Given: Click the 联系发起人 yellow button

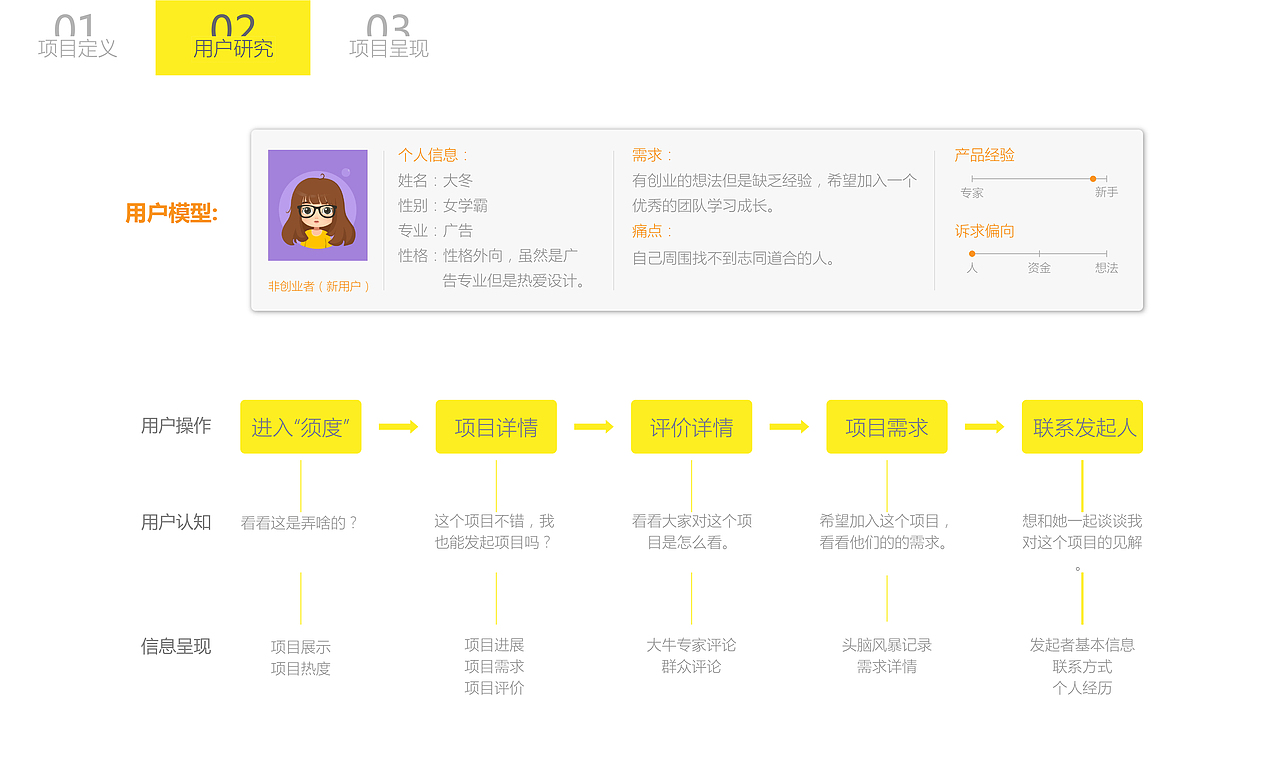Looking at the screenshot, I should [x=1082, y=427].
